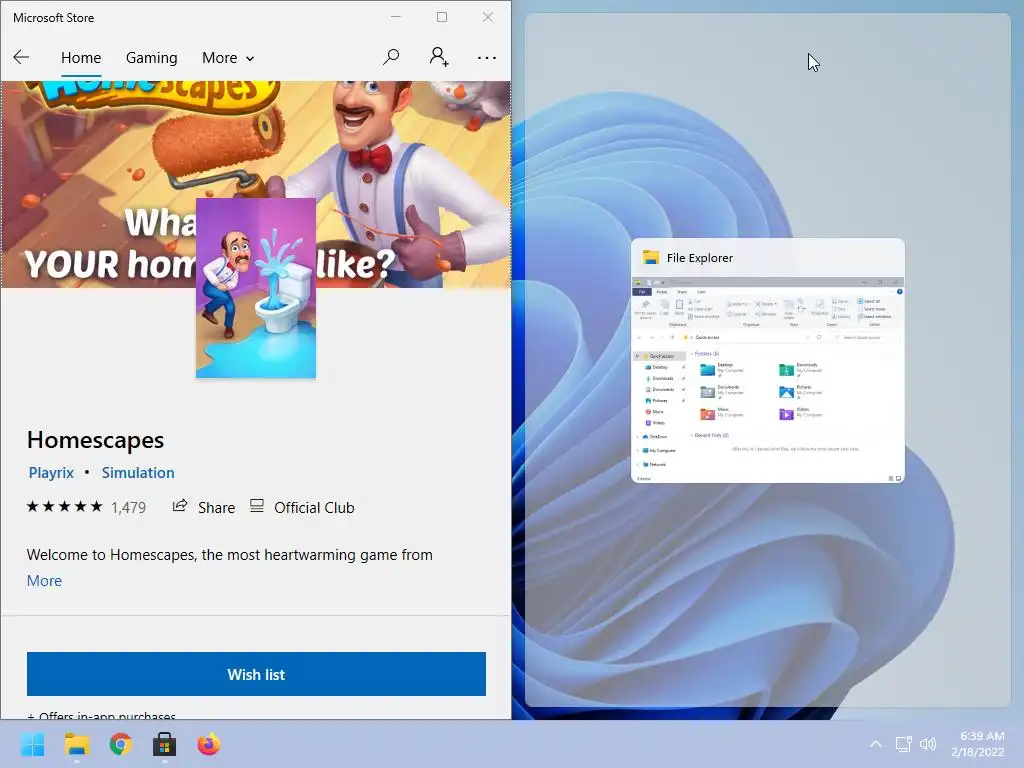Expand description with More link

(44, 581)
